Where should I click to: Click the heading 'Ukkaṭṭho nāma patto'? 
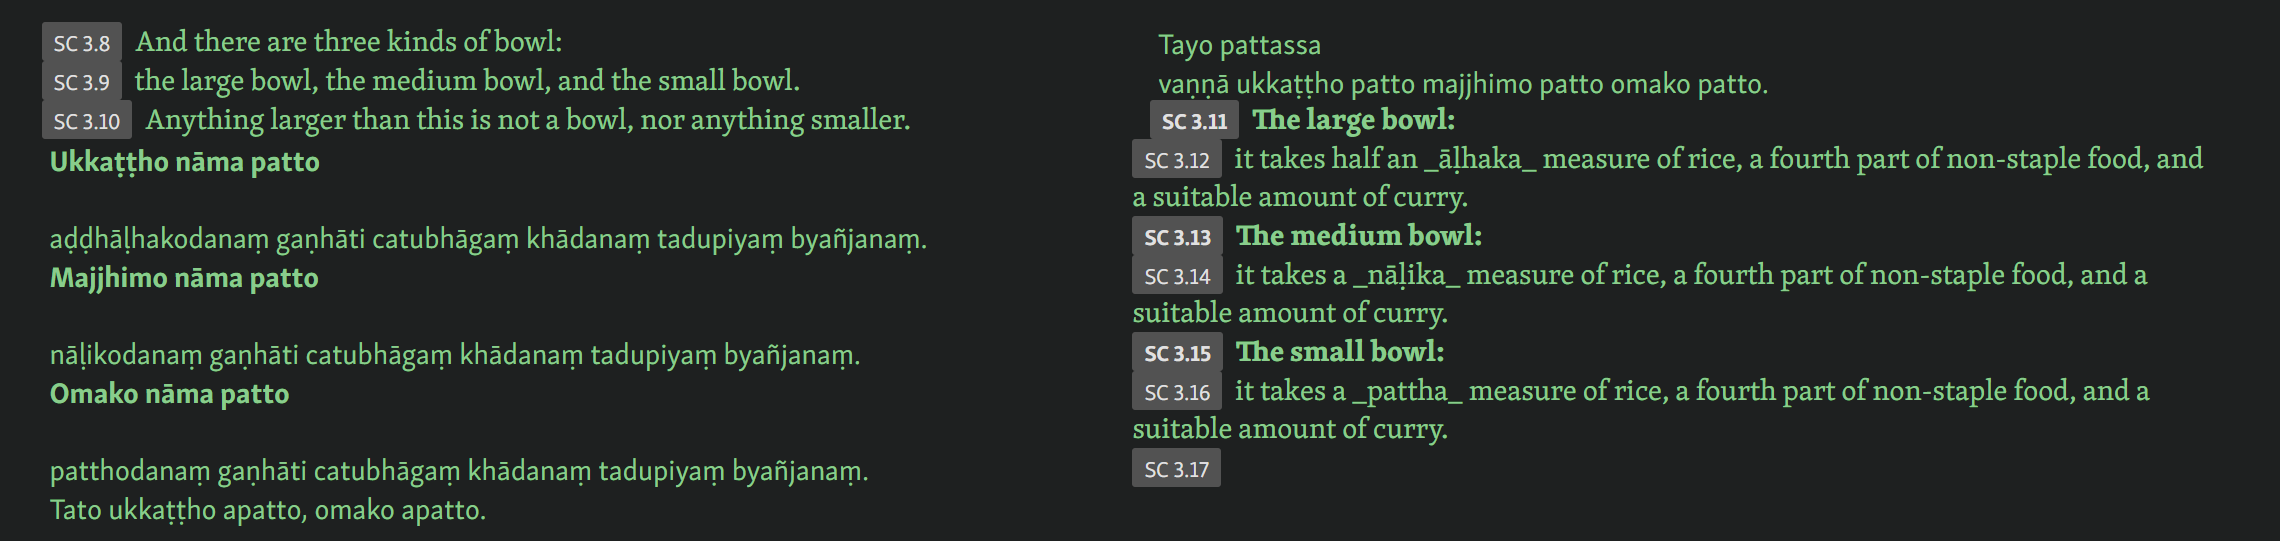(x=185, y=162)
